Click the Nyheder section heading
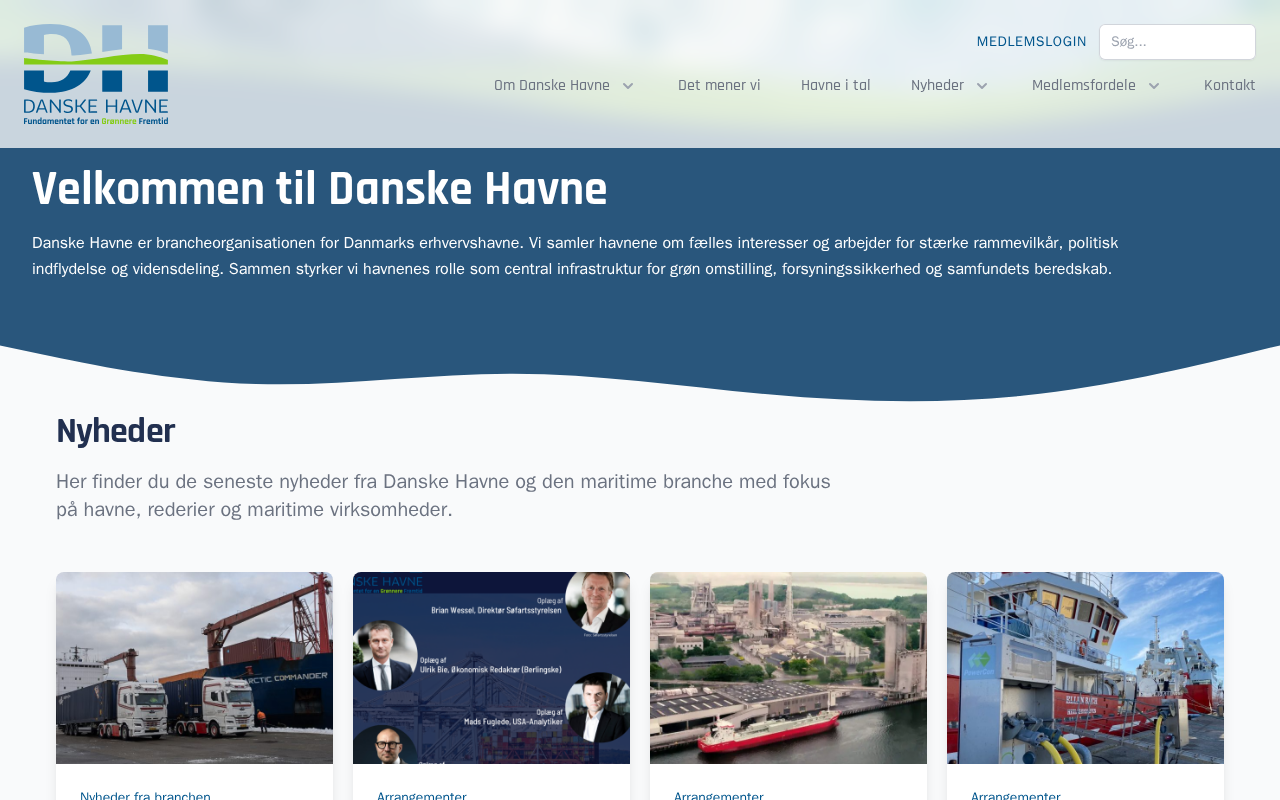 (x=116, y=432)
